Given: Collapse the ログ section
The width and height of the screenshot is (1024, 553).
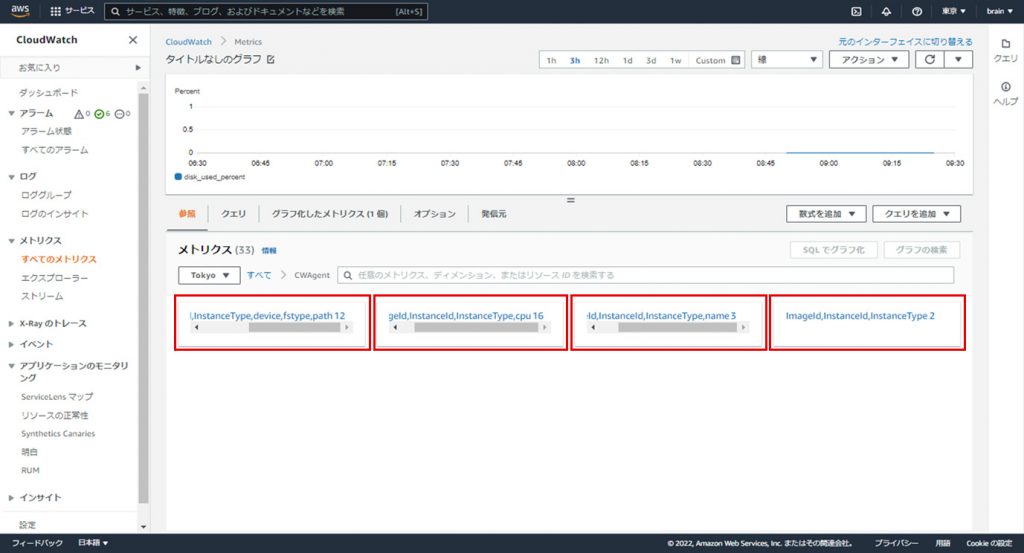Looking at the screenshot, I should 11,177.
